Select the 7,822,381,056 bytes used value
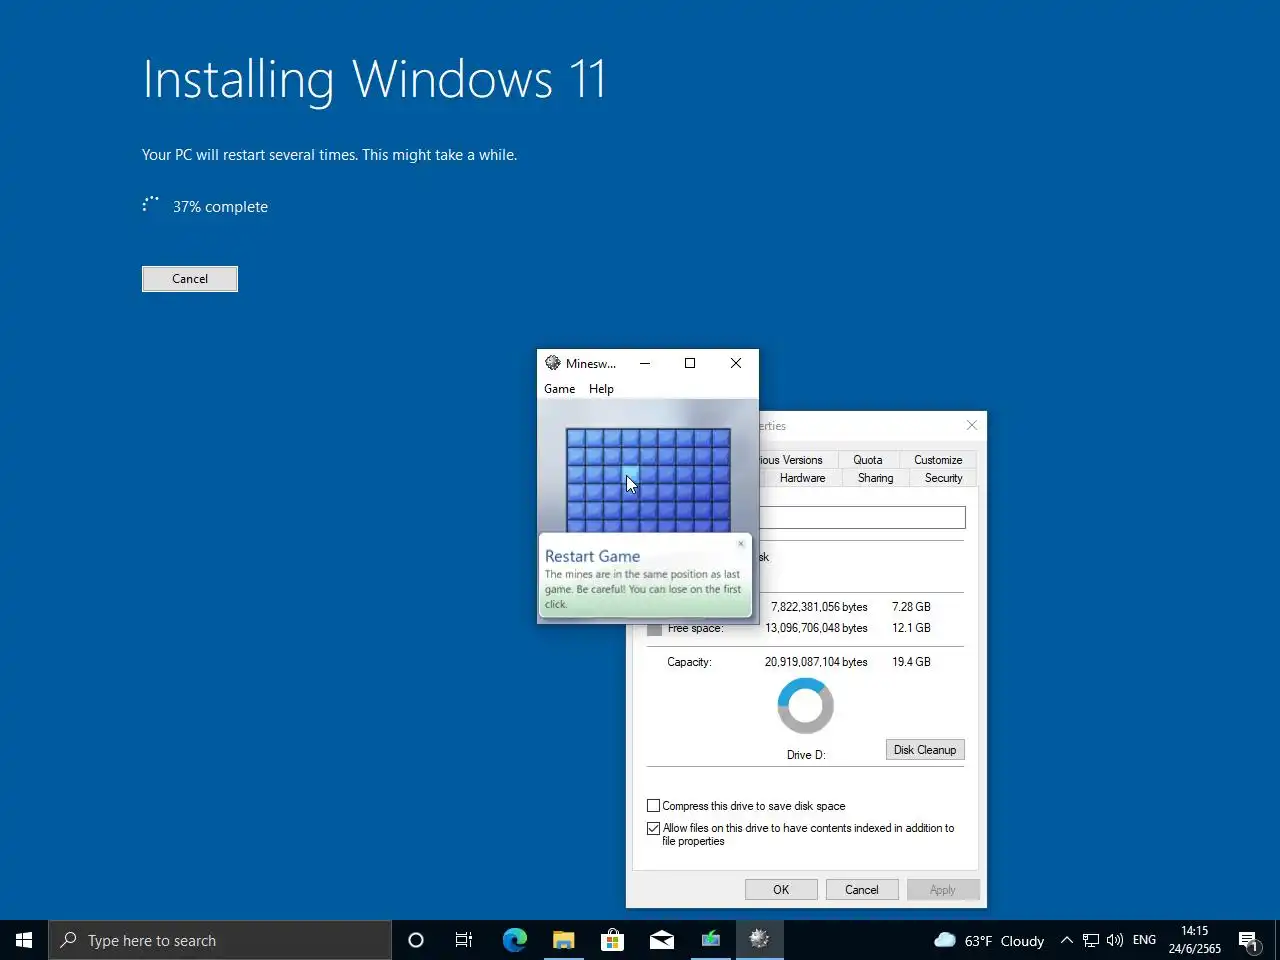This screenshot has width=1280, height=960. click(x=819, y=607)
